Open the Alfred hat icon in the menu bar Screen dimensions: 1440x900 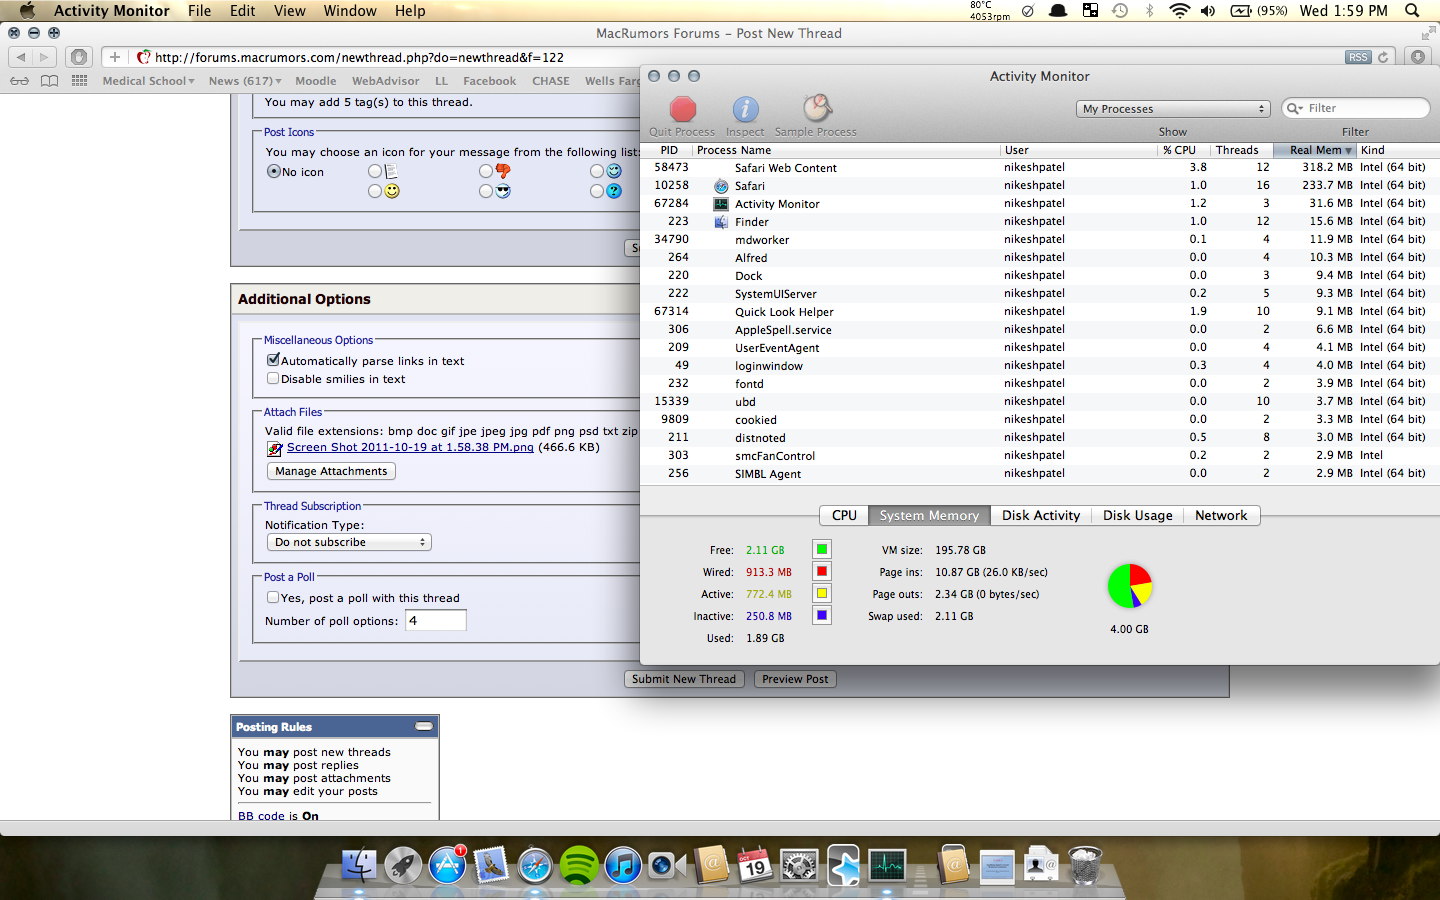tap(1058, 11)
